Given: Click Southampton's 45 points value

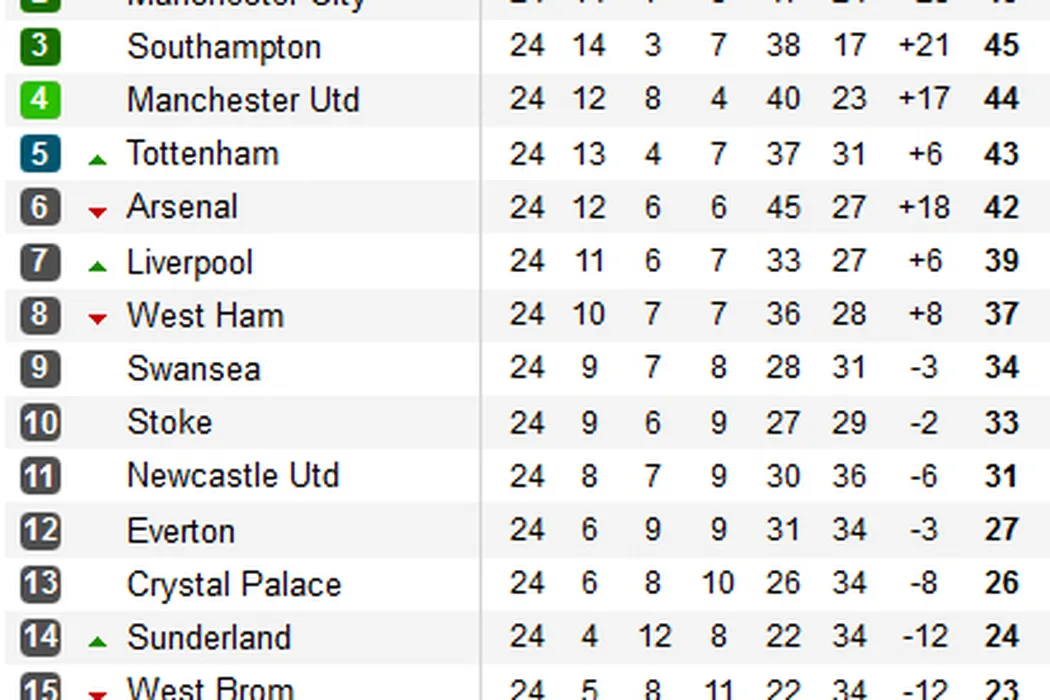Looking at the screenshot, I should point(1000,46).
